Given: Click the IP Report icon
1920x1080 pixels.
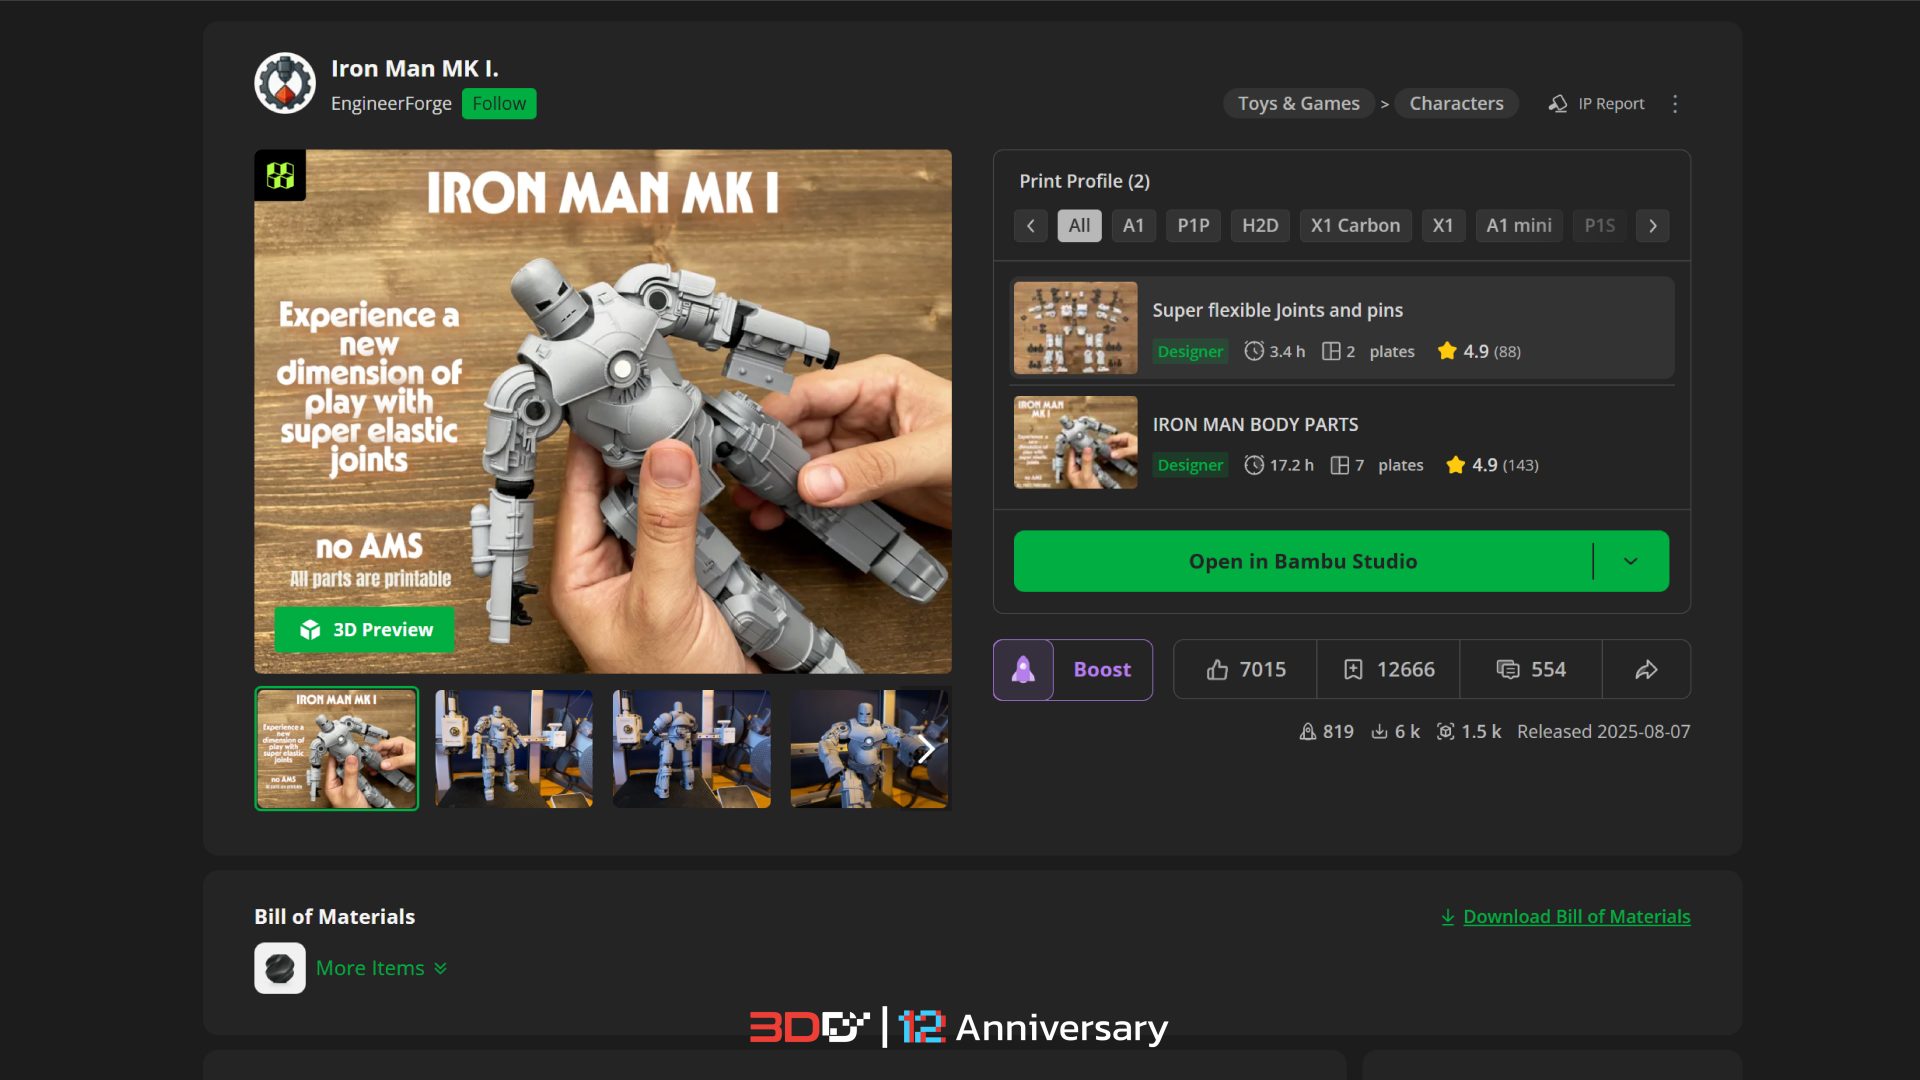Looking at the screenshot, I should [1558, 104].
